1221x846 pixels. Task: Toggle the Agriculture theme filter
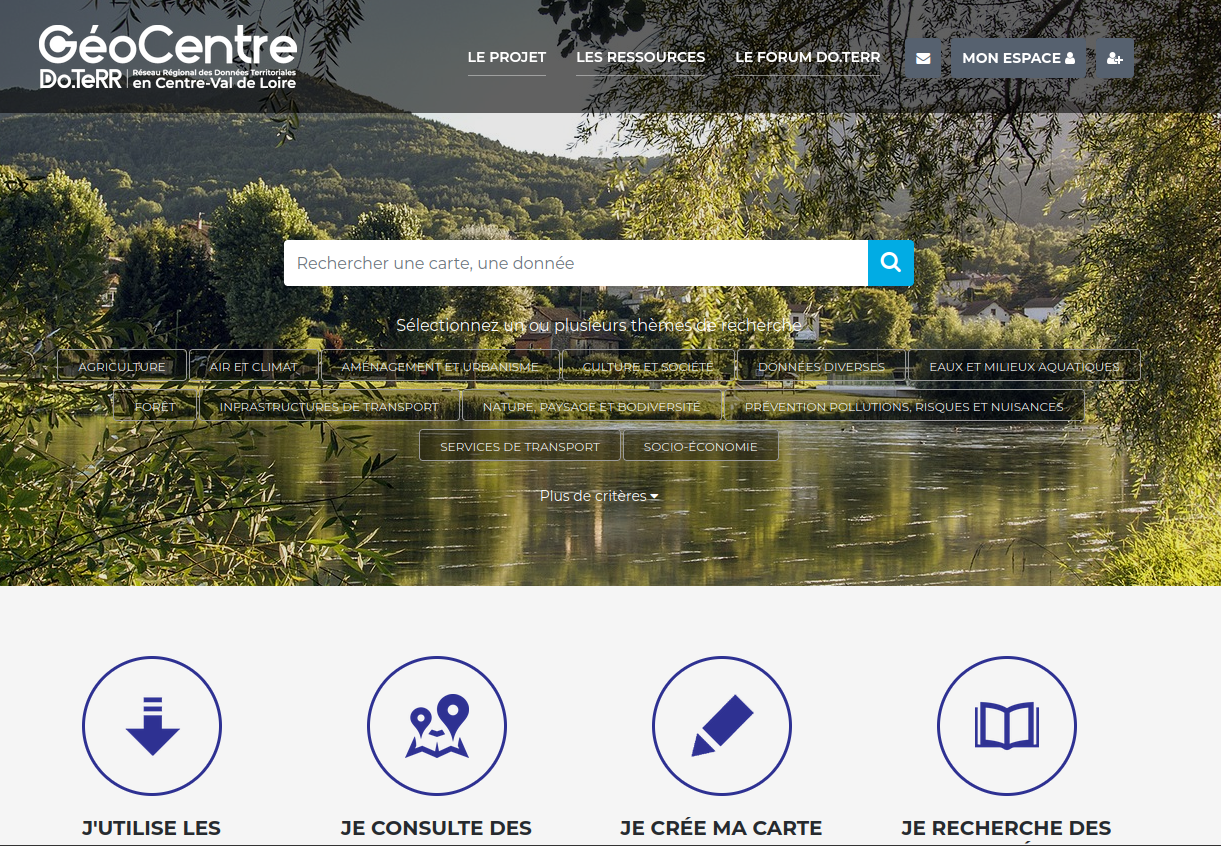click(122, 366)
